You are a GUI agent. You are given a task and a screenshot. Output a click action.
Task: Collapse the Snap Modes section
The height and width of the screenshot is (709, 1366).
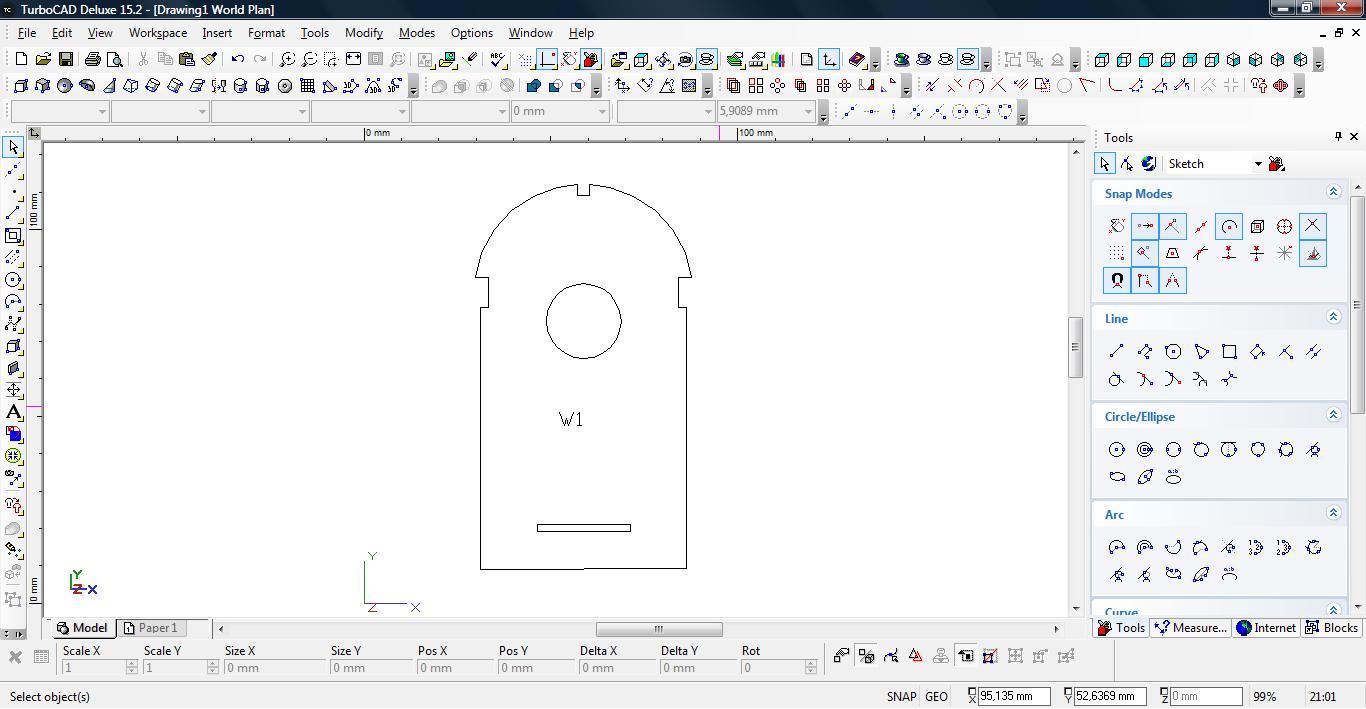pos(1333,192)
